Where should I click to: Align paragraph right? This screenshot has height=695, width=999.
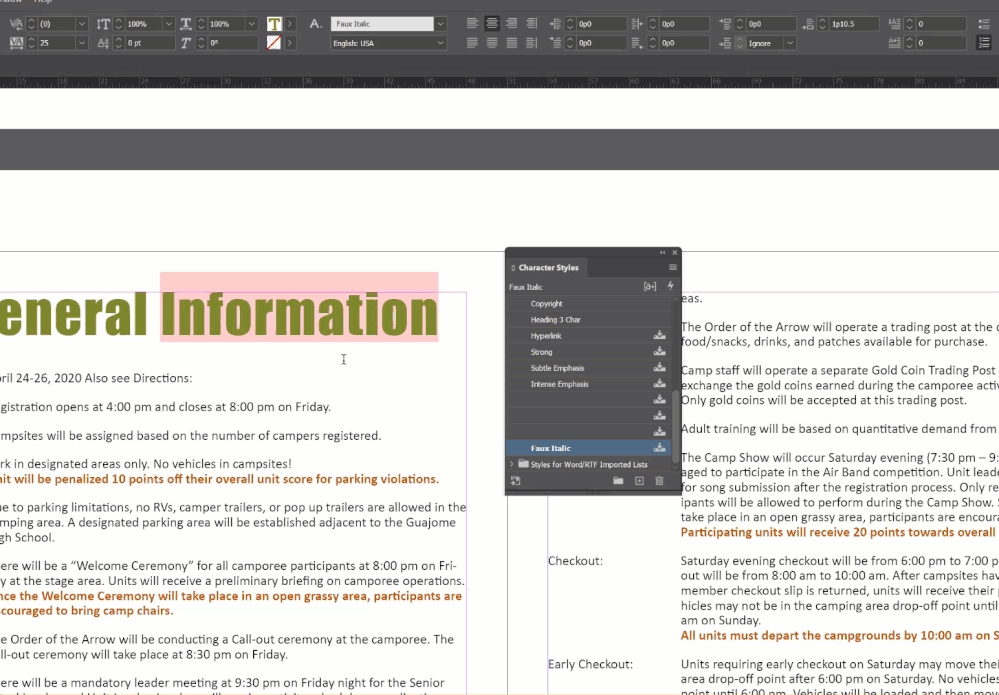(x=512, y=24)
